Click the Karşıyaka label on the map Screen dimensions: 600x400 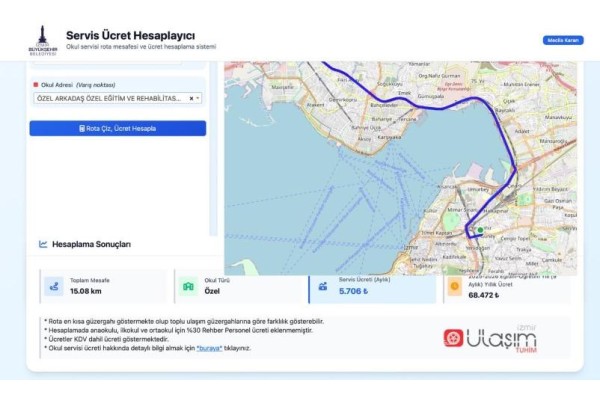click(389, 137)
